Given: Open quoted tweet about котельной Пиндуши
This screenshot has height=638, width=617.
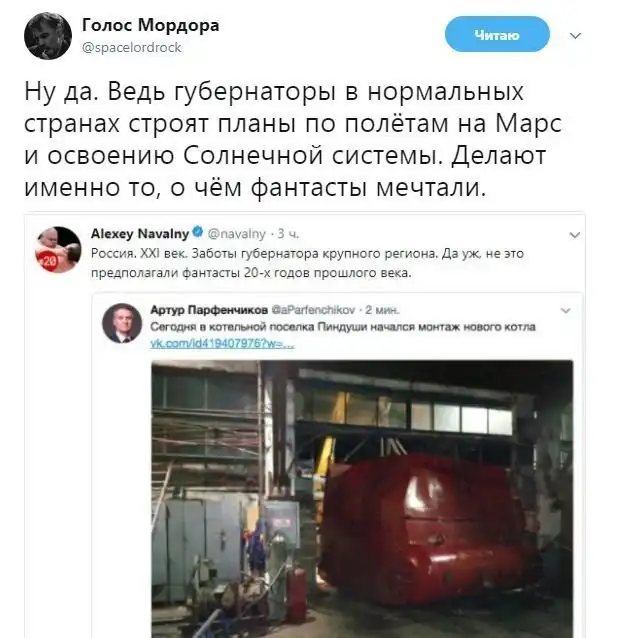Looking at the screenshot, I should click(343, 327).
